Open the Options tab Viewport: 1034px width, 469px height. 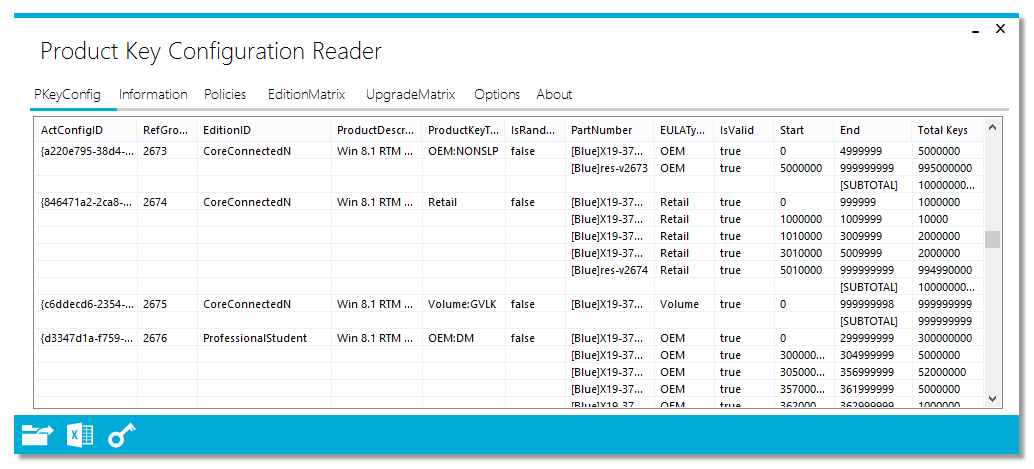tap(497, 94)
